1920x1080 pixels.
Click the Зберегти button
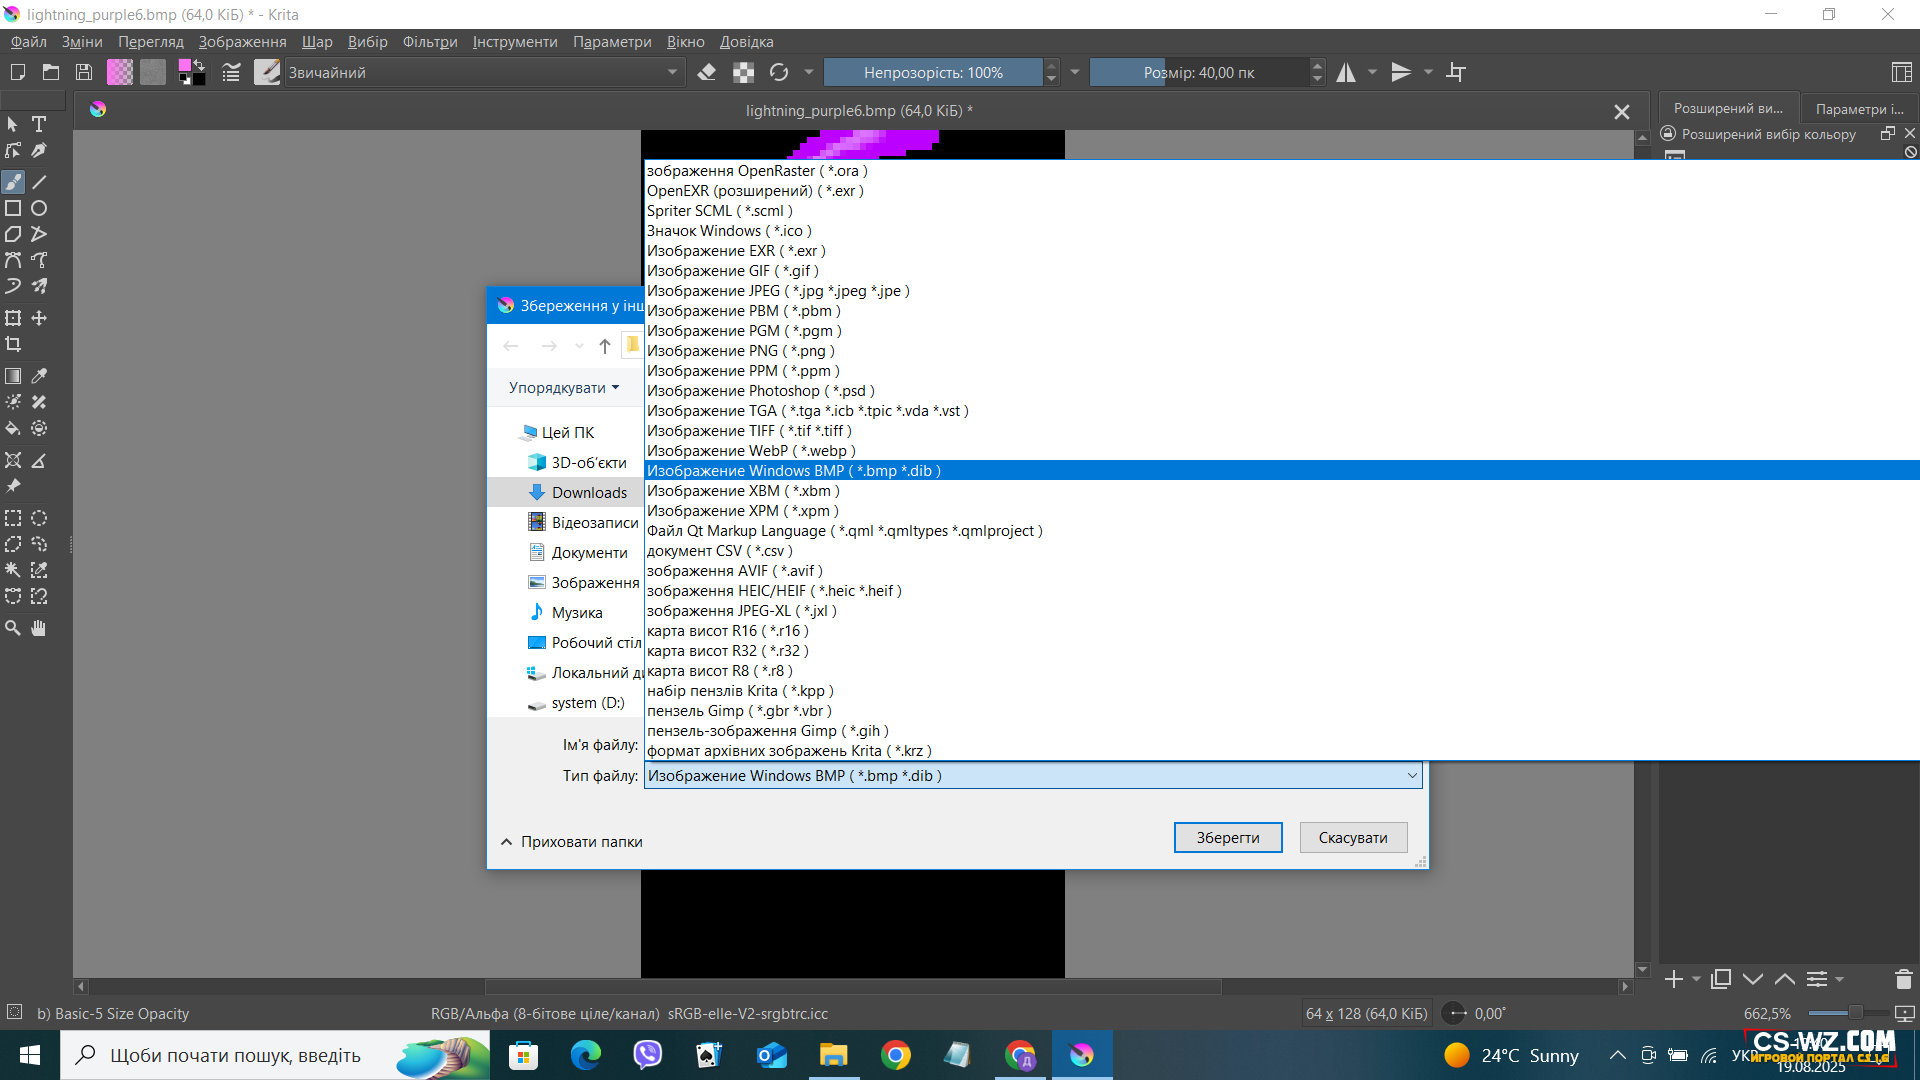click(x=1228, y=838)
